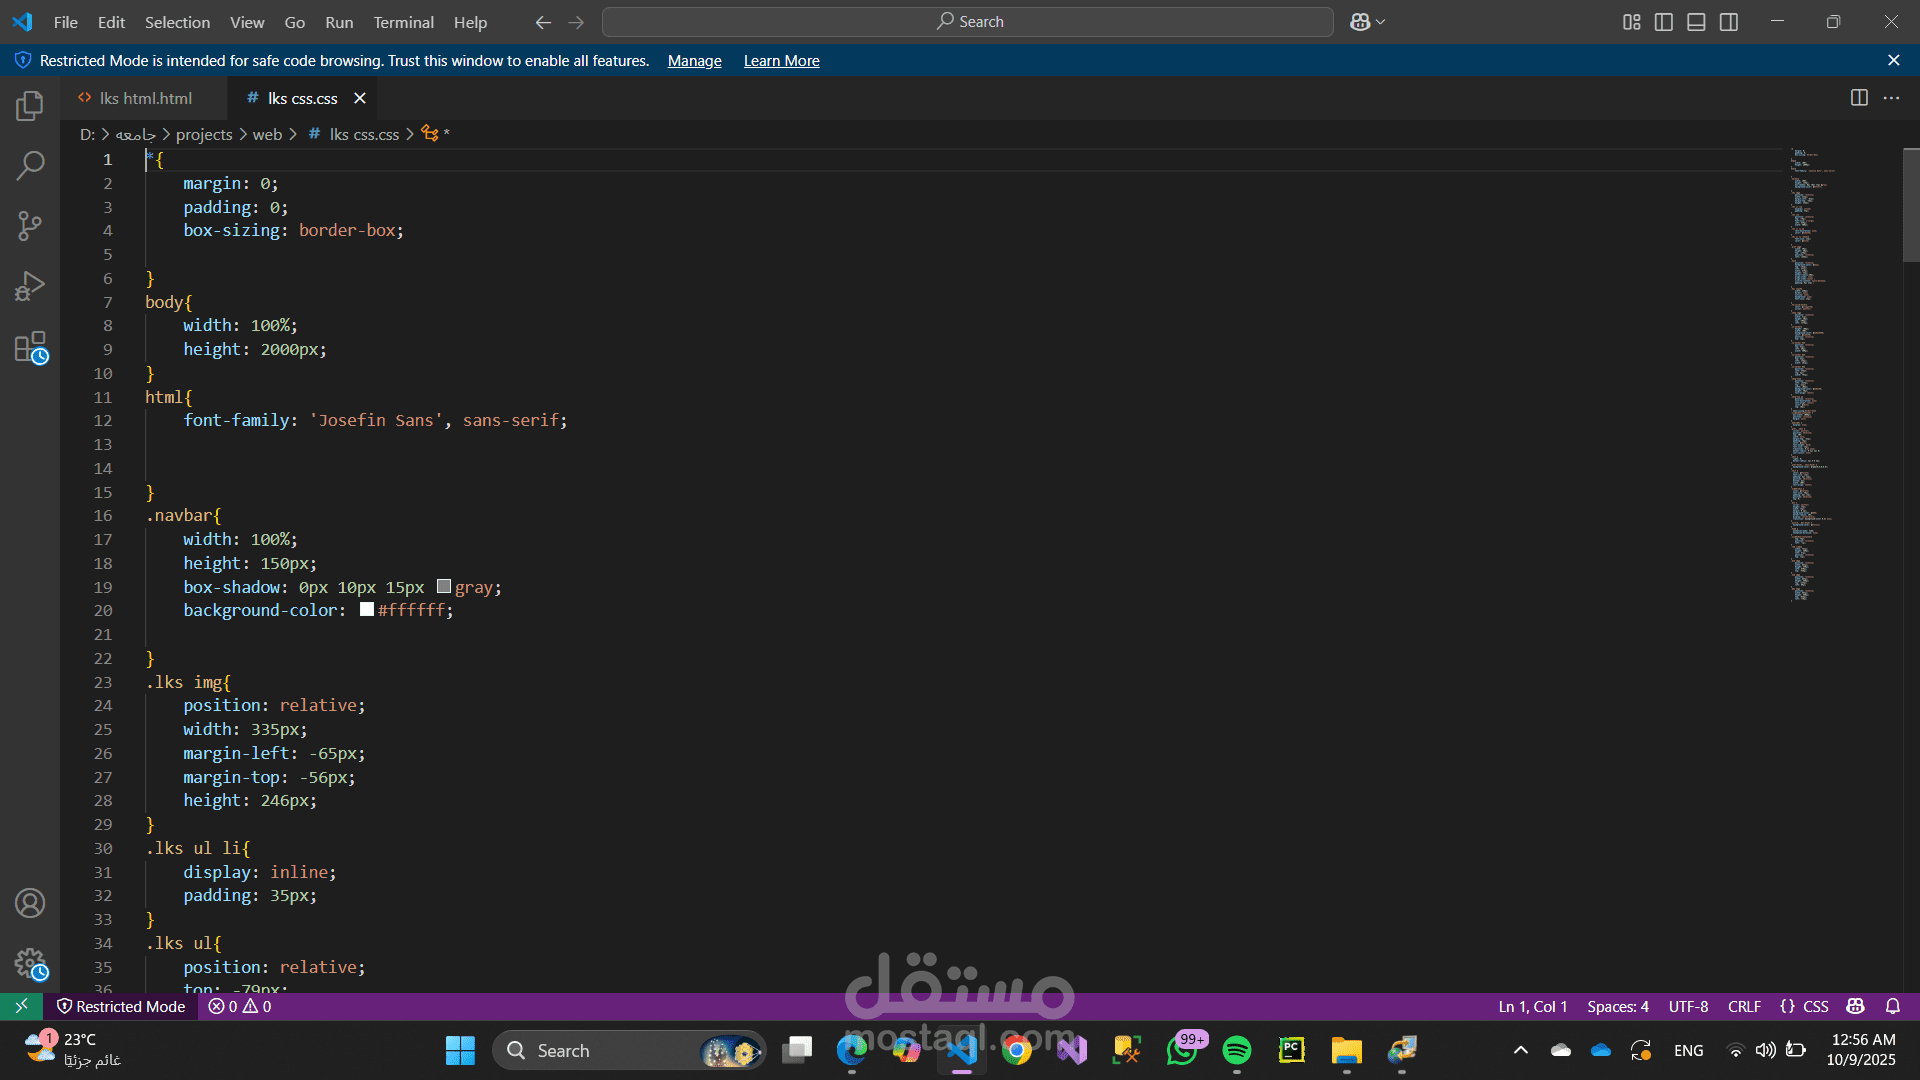Click the Manage link in Restricted Mode banner

694,61
